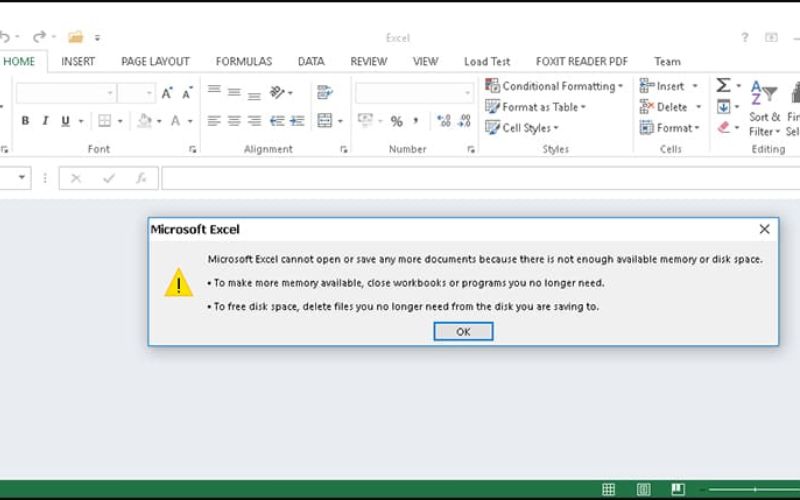Click Align Left icon
The height and width of the screenshot is (500, 800).
click(214, 121)
